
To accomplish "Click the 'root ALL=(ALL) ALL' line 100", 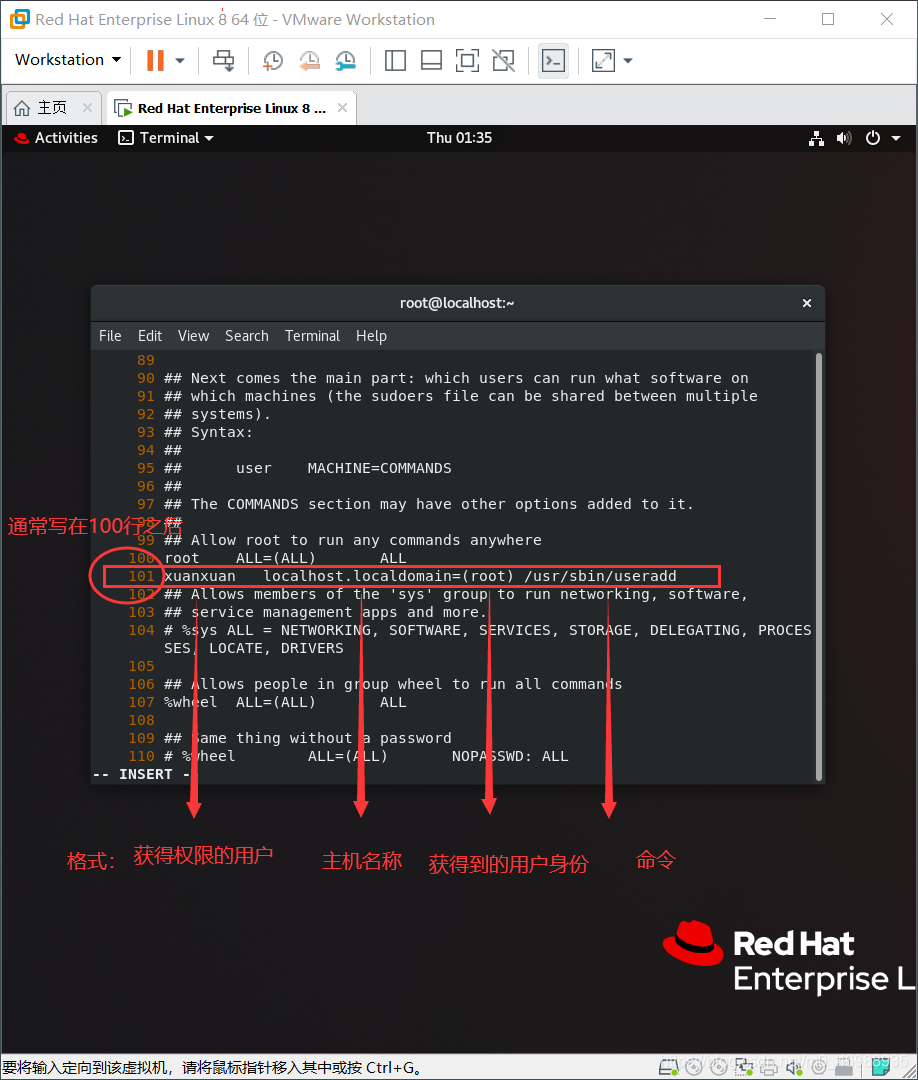I will (x=285, y=558).
